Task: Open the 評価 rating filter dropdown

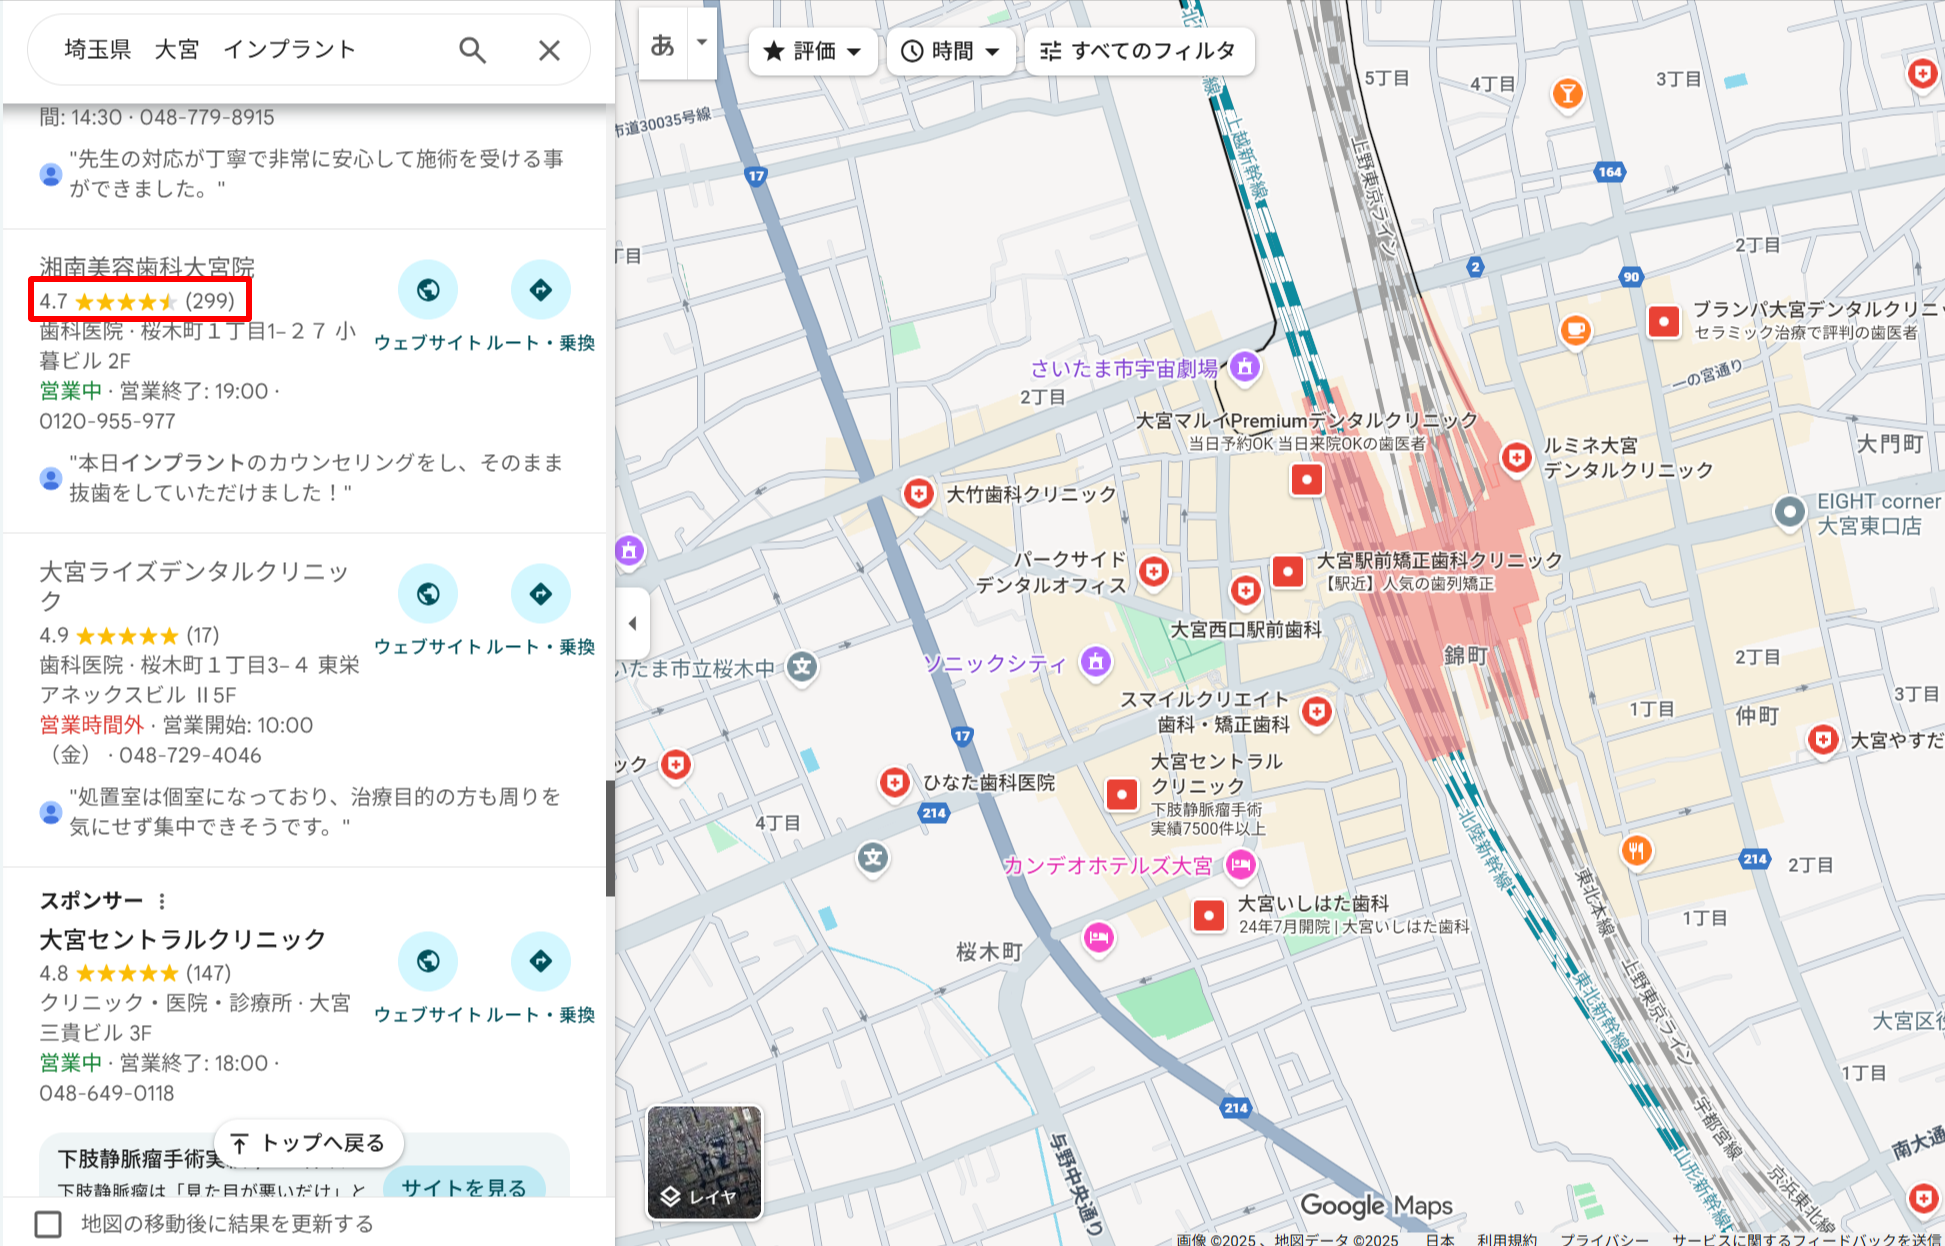Action: point(812,51)
